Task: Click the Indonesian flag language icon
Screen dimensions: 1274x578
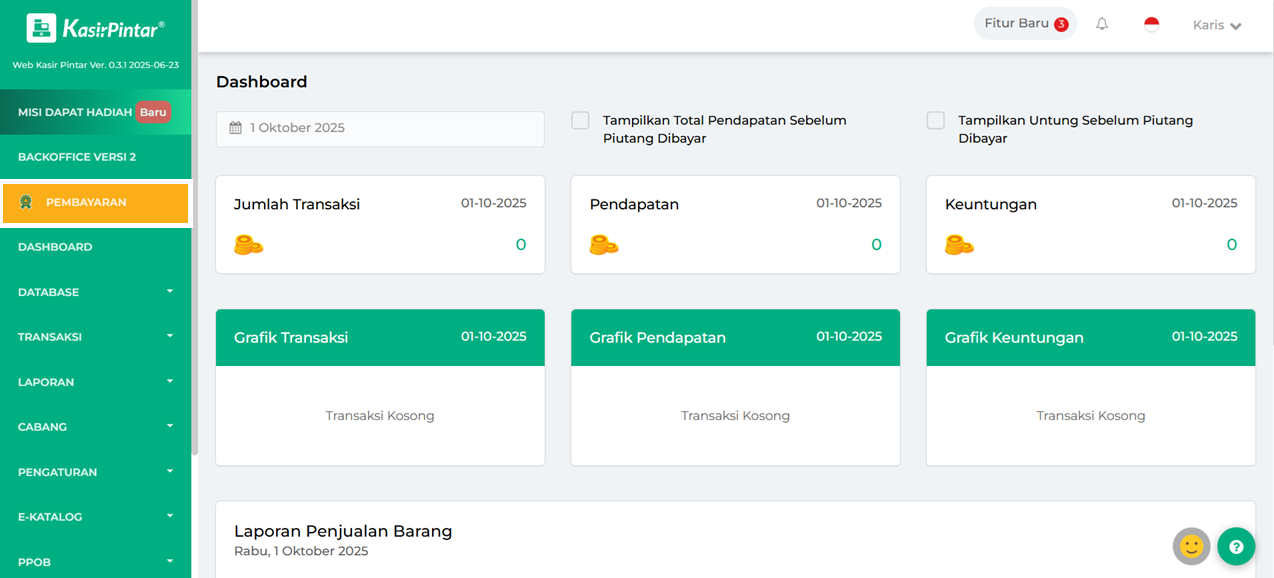Action: [1151, 24]
